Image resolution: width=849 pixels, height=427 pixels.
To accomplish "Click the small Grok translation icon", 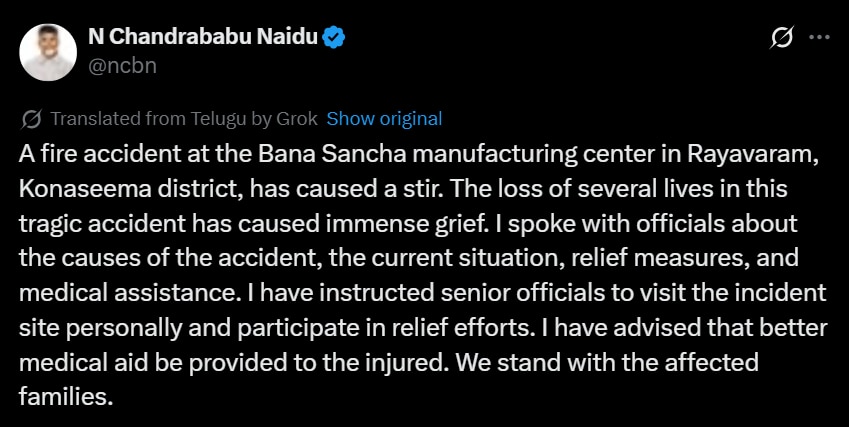I will (31, 119).
